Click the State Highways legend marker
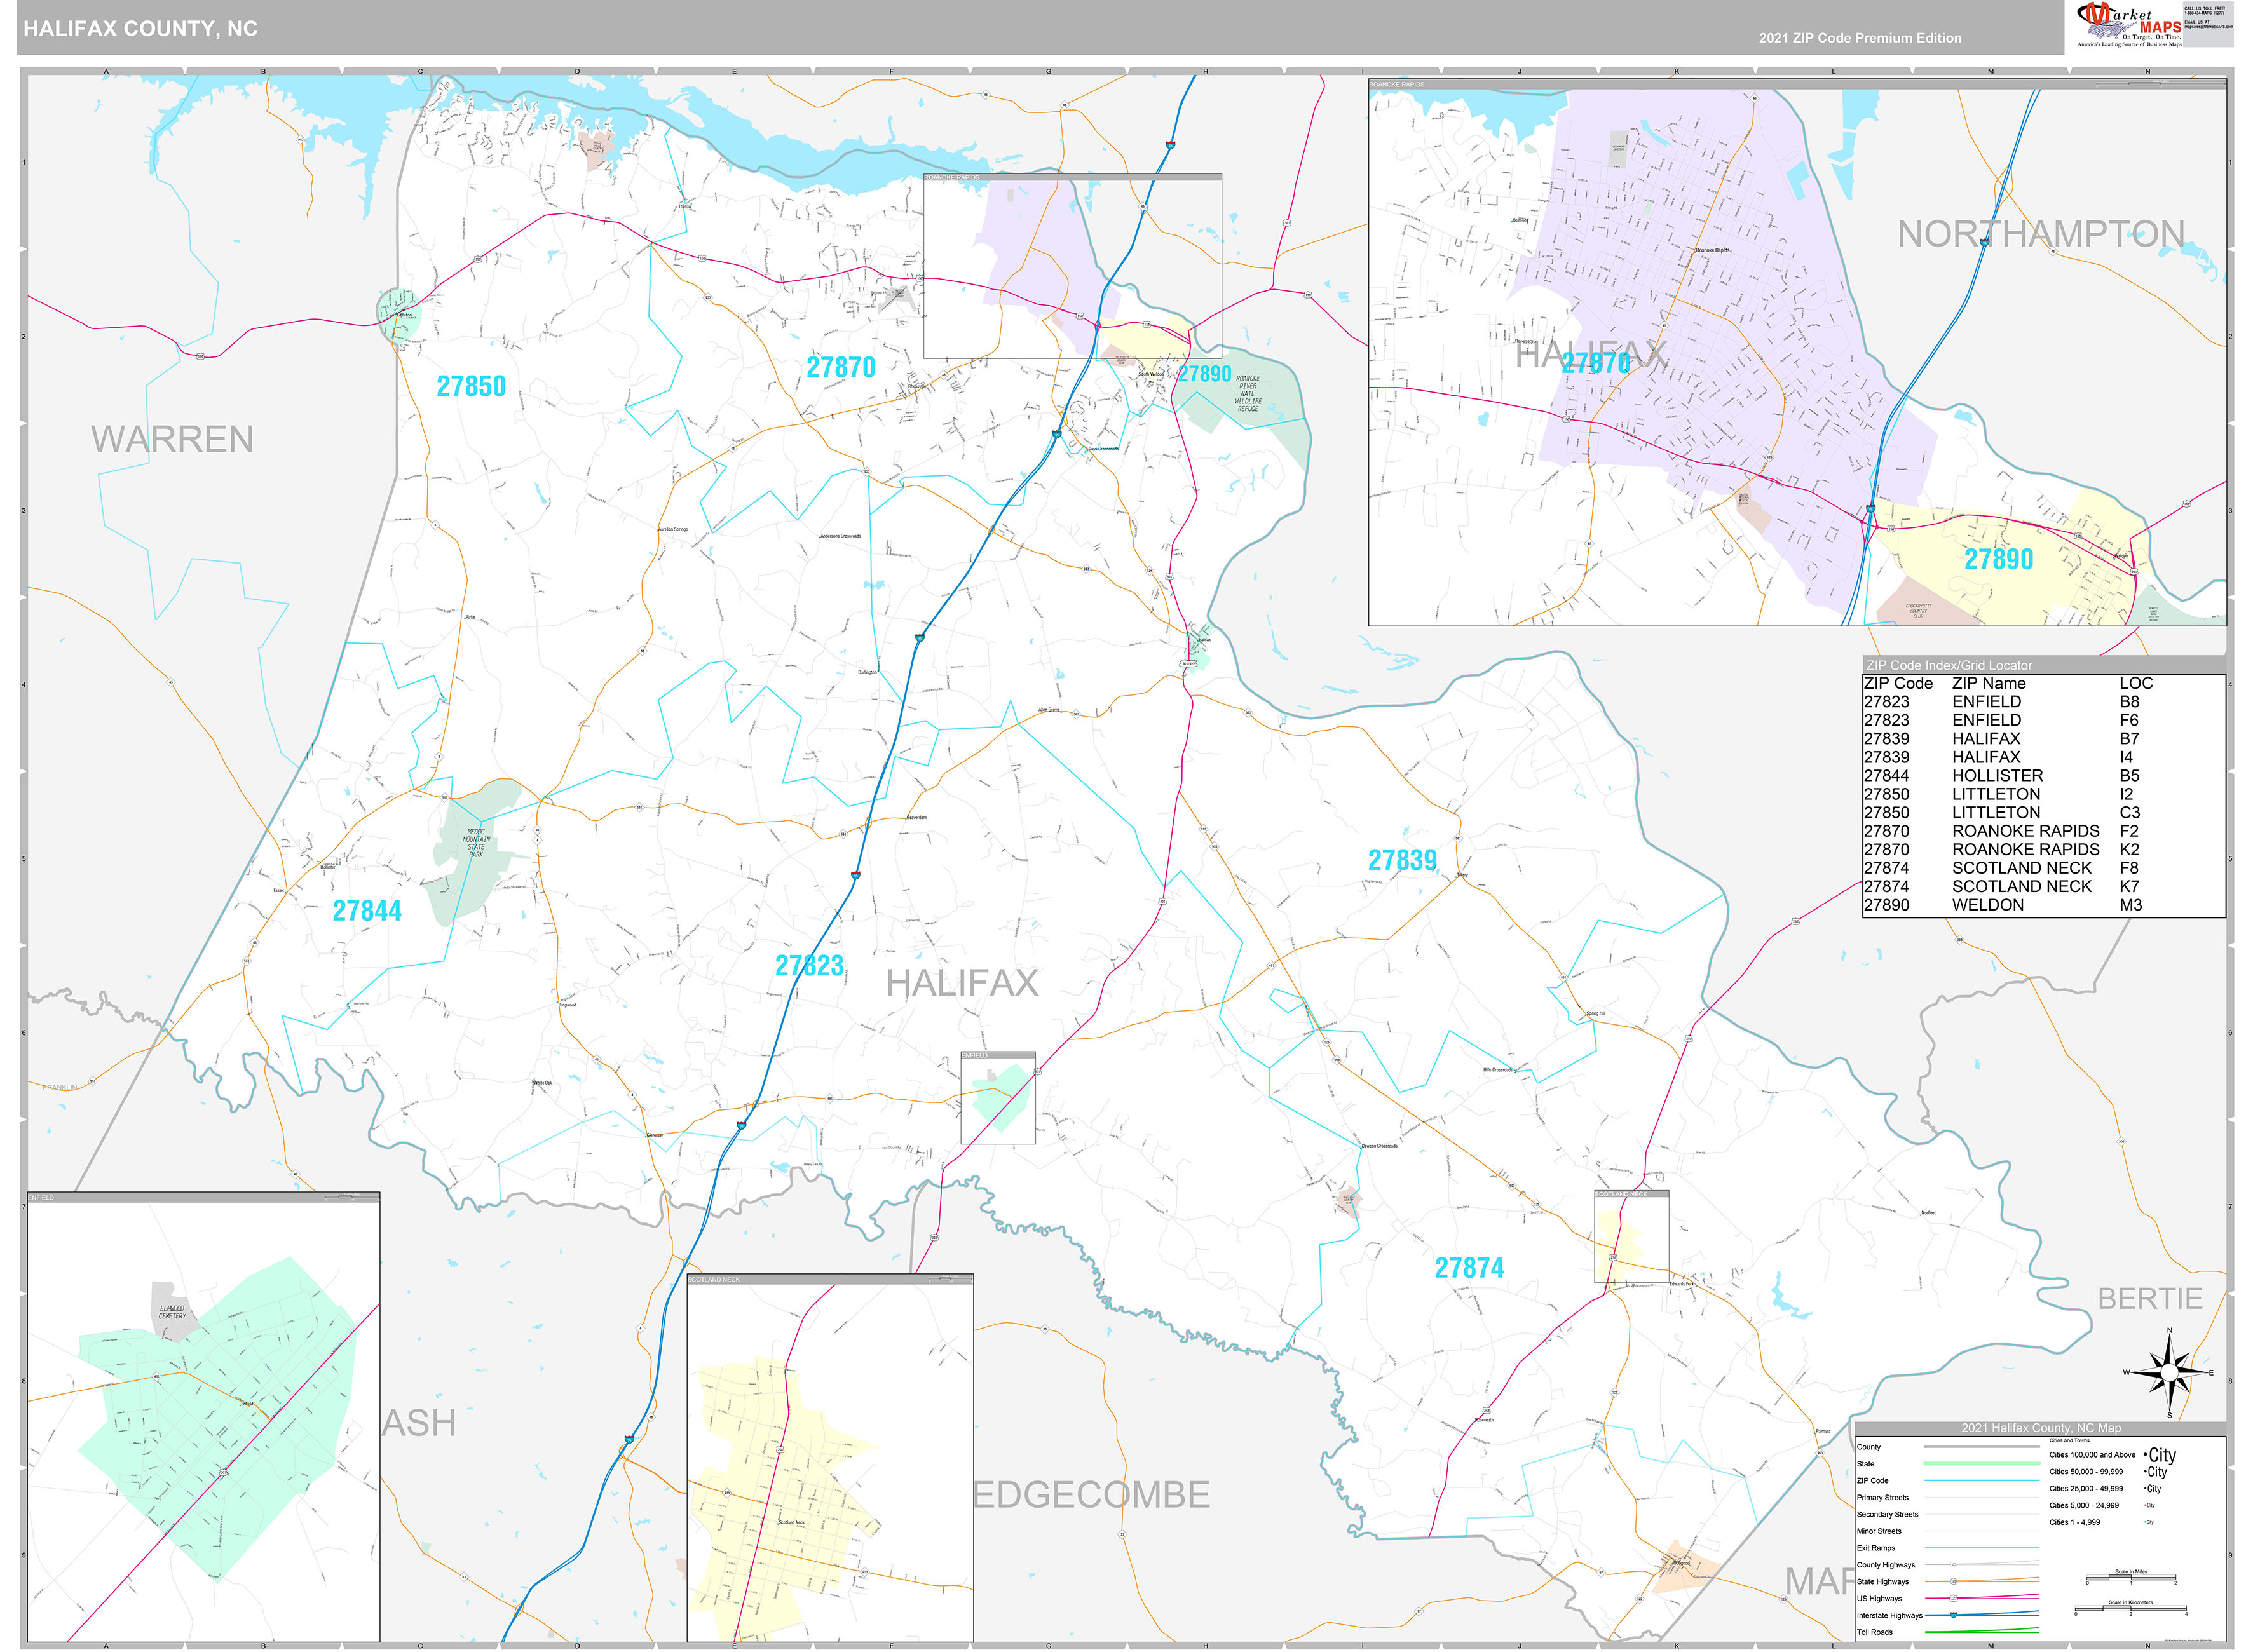Screen dimensions: 2253x1652 pos(1954,1582)
